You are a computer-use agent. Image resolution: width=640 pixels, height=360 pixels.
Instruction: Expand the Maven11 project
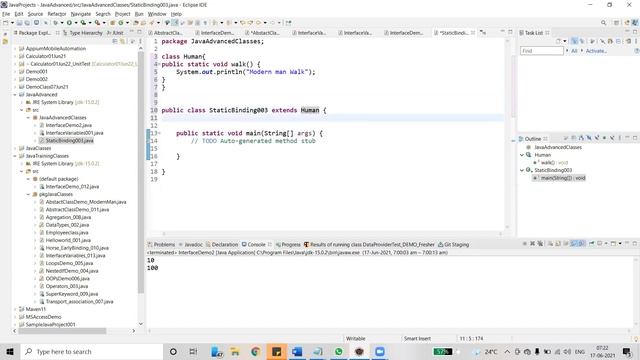[x=15, y=309]
